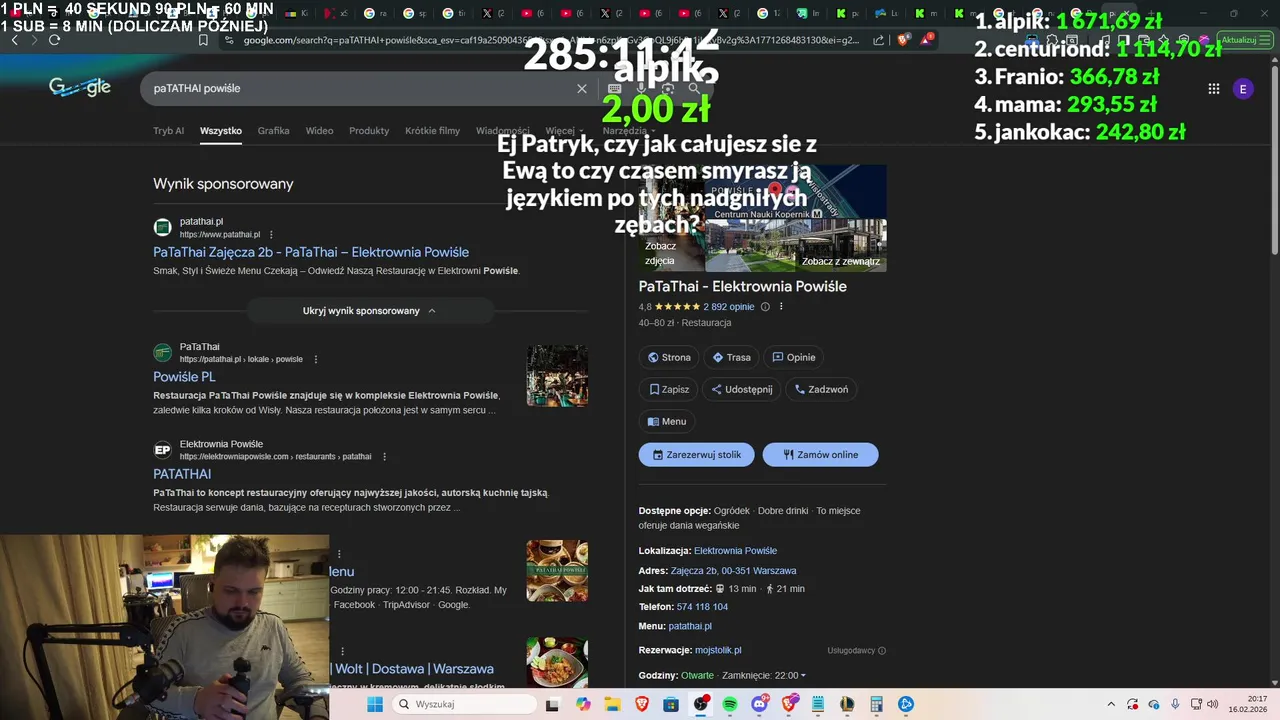Image resolution: width=1280 pixels, height=720 pixels.
Task: Open the Powiśle PL result link
Action: click(x=184, y=377)
